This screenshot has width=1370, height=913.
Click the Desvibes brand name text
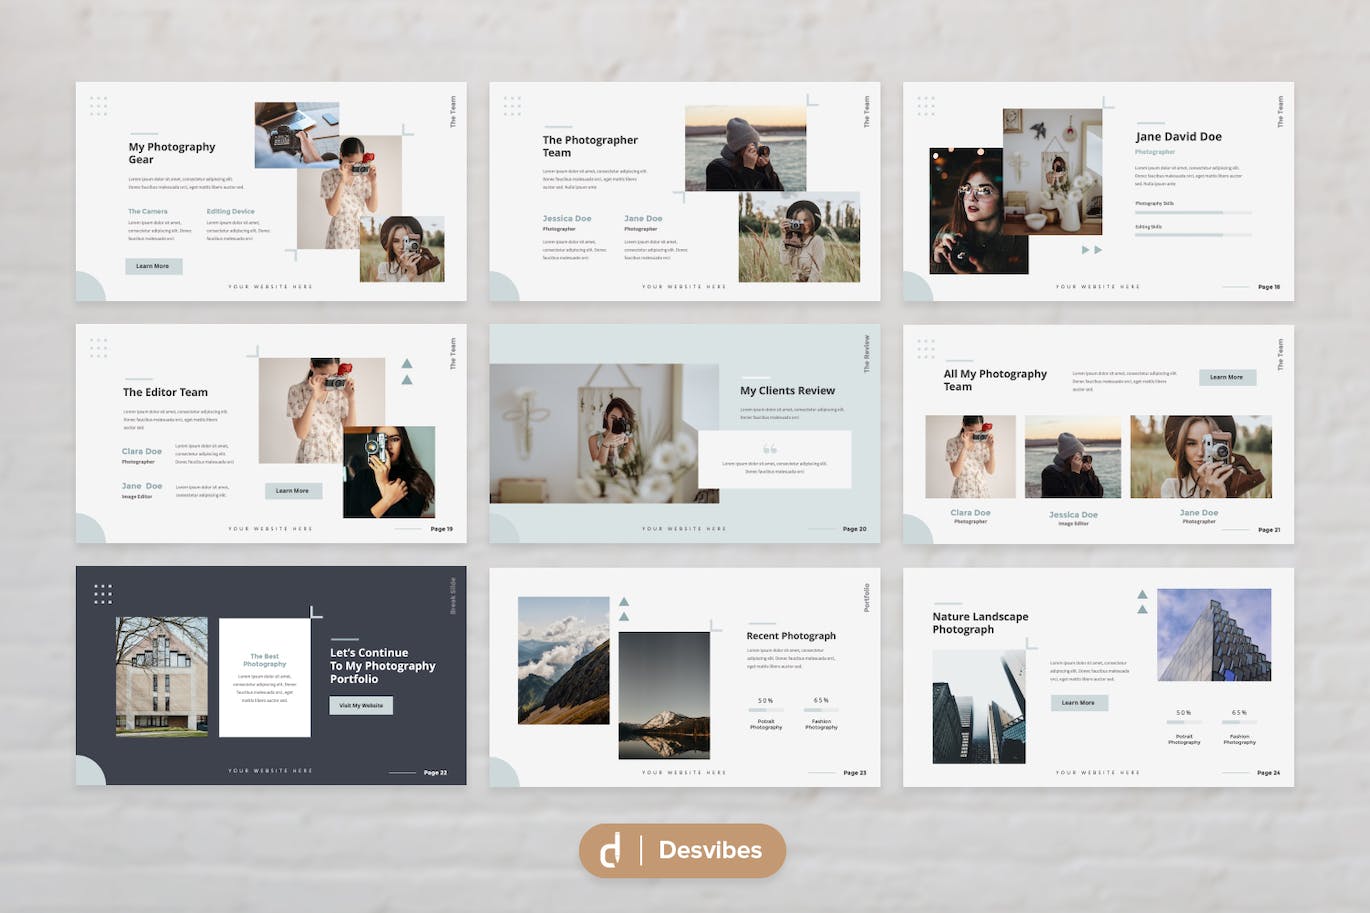[x=710, y=850]
